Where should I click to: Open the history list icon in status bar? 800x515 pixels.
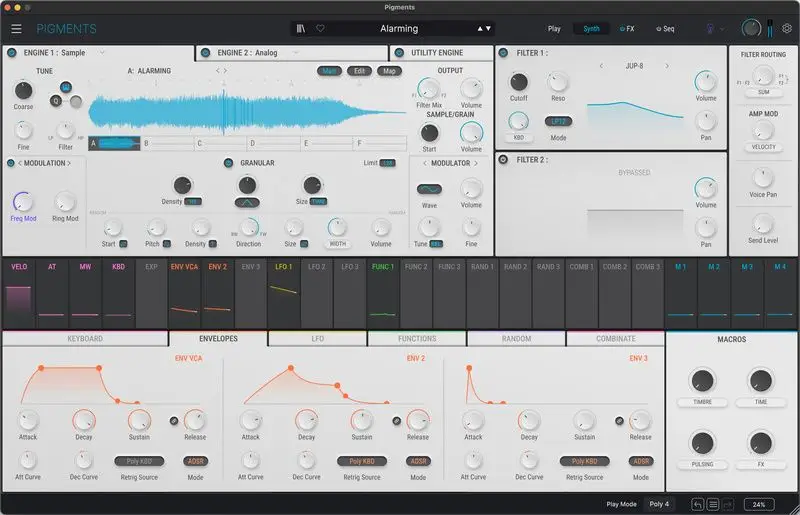[x=713, y=504]
